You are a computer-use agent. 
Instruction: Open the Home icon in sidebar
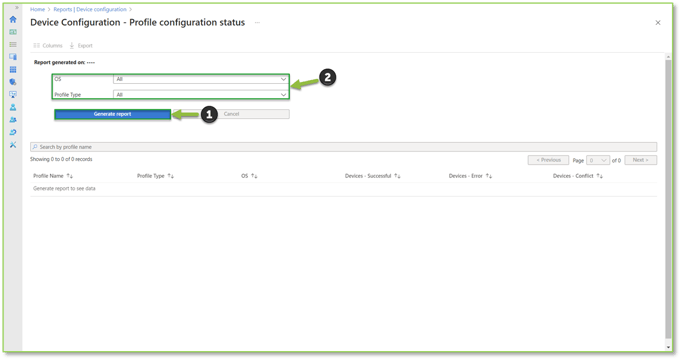coord(13,20)
